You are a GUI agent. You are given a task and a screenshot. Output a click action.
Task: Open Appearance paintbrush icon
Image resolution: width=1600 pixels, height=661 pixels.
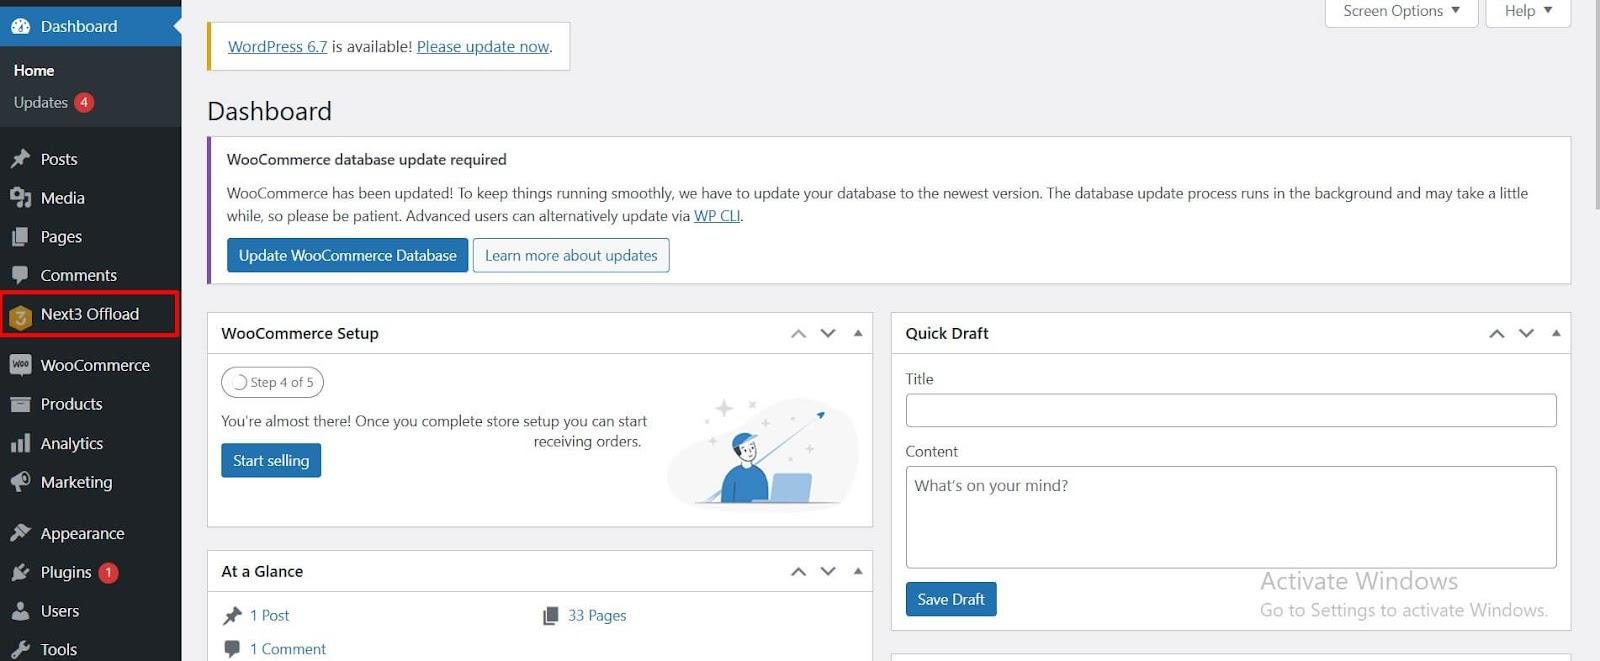coord(20,533)
